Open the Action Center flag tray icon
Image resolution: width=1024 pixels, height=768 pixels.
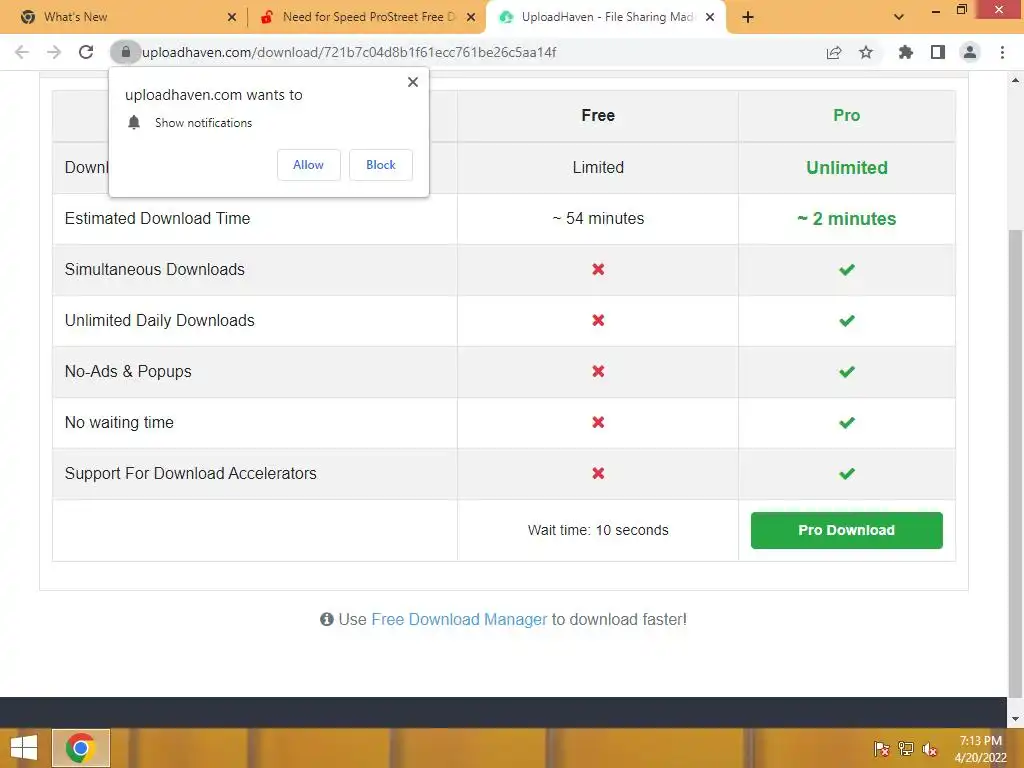tap(881, 749)
